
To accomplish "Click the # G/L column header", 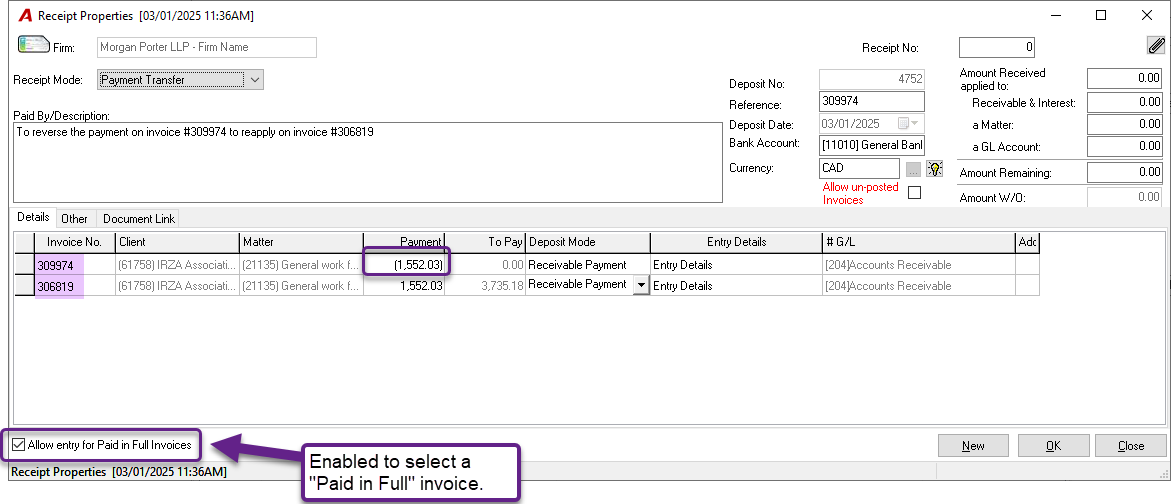I will (x=919, y=242).
